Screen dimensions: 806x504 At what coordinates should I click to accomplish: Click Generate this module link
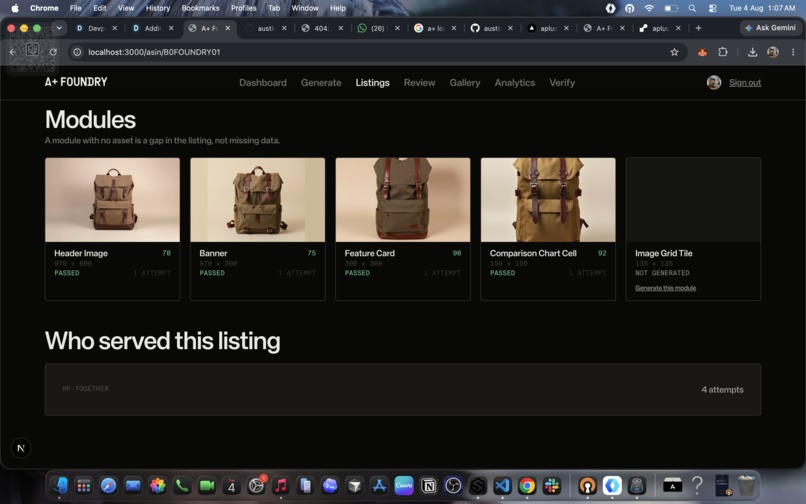(x=665, y=288)
